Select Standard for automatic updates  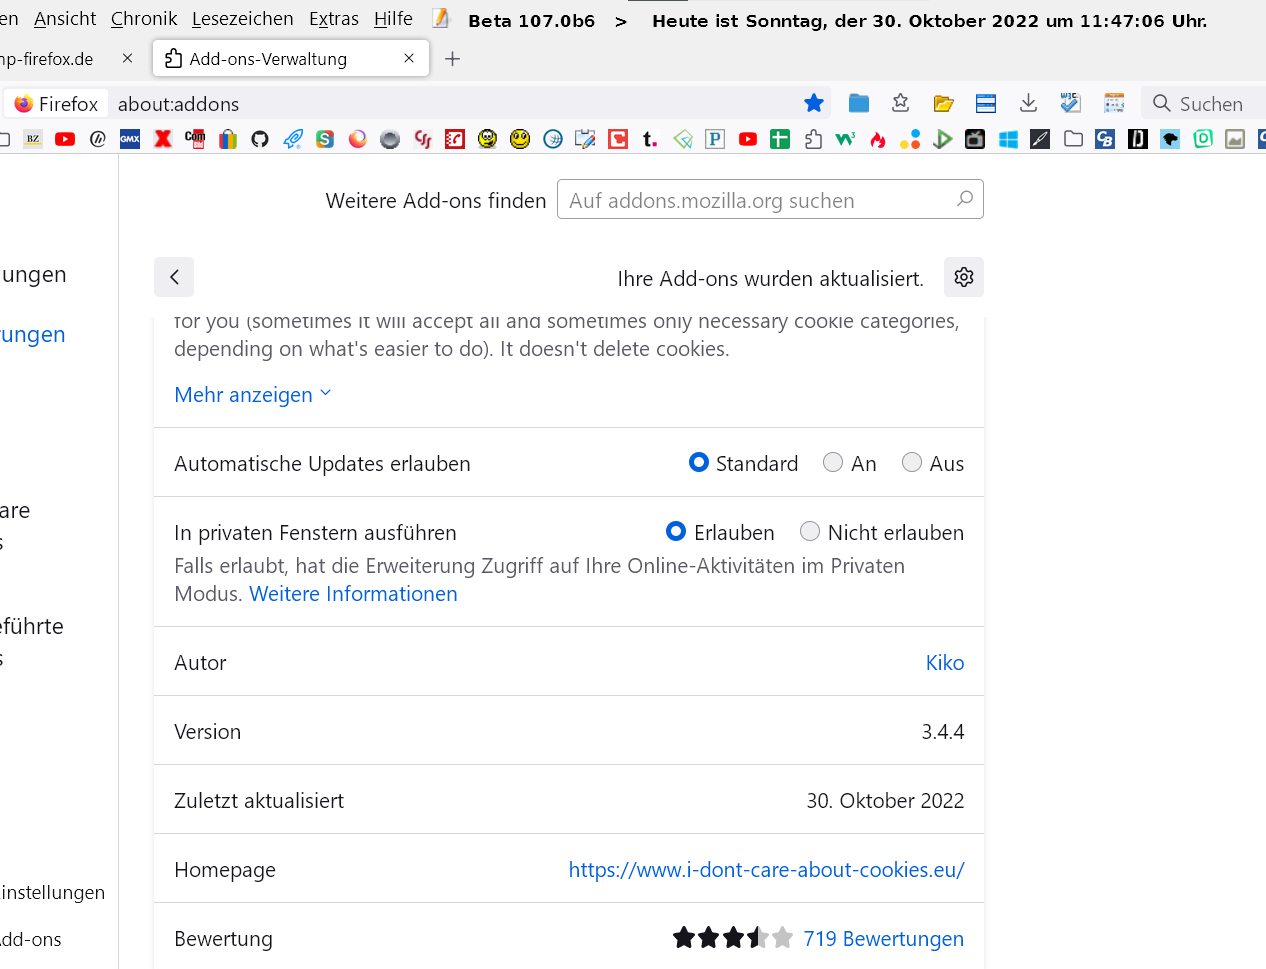[699, 462]
